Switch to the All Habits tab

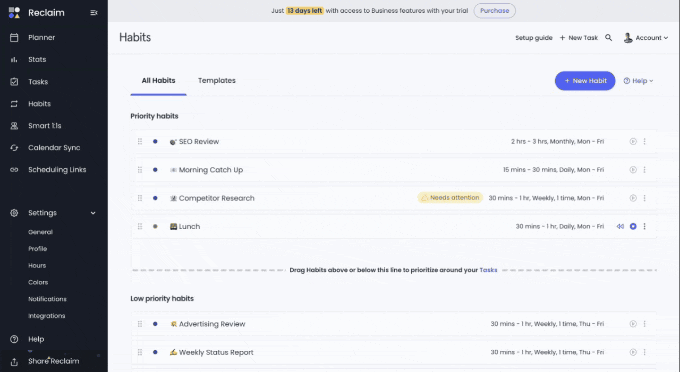(158, 81)
